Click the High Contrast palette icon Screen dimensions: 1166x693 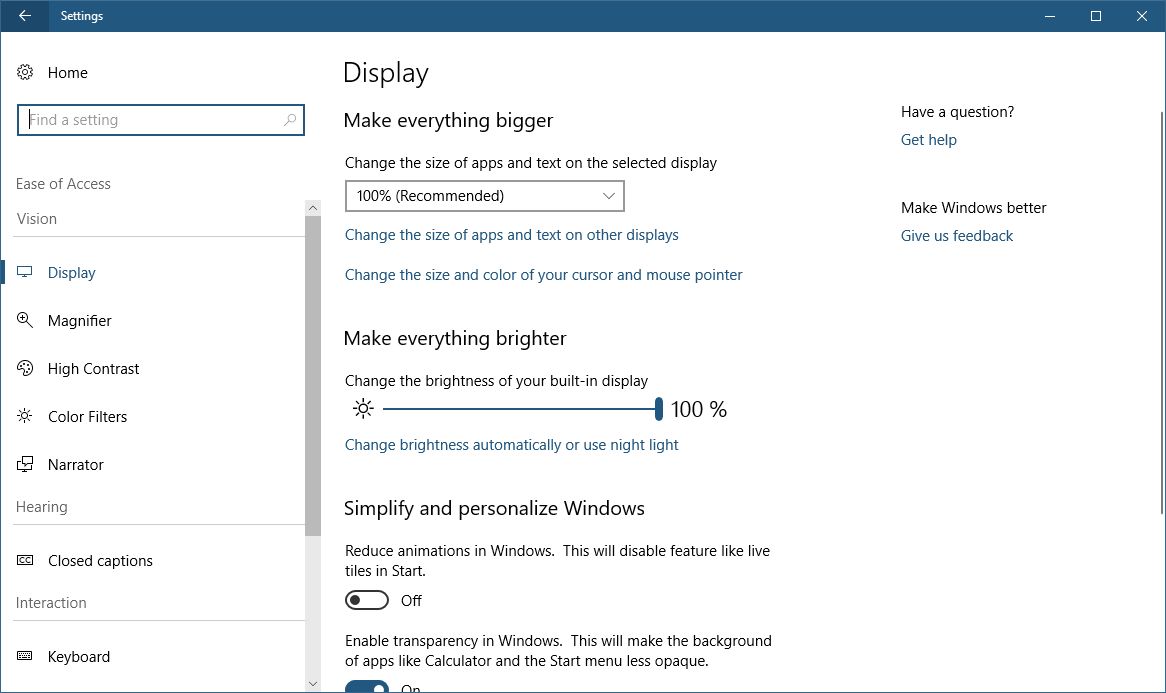click(25, 368)
